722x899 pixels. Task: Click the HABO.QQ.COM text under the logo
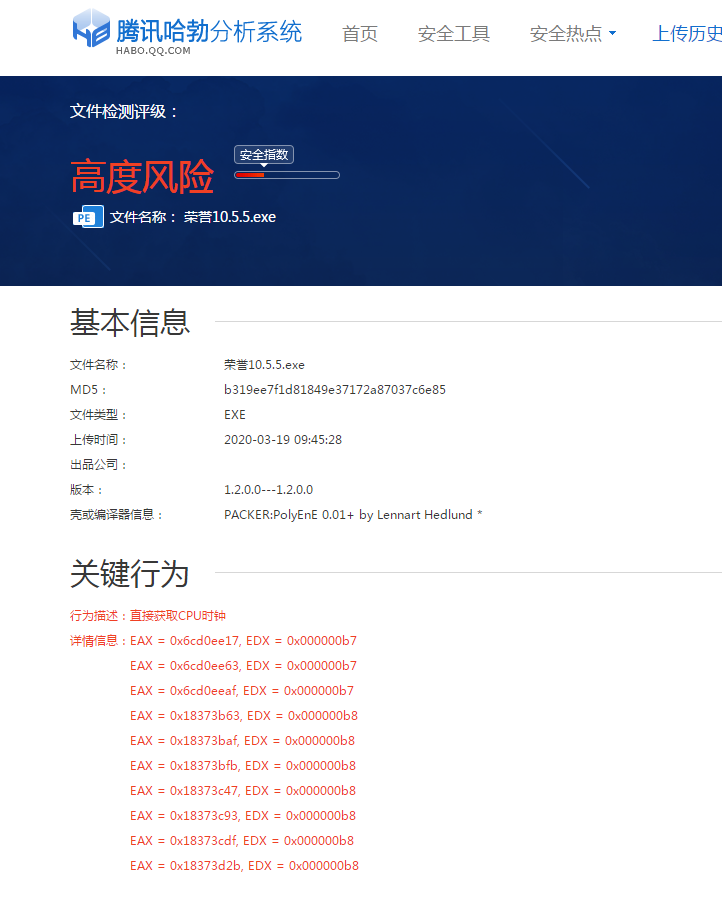tap(153, 51)
